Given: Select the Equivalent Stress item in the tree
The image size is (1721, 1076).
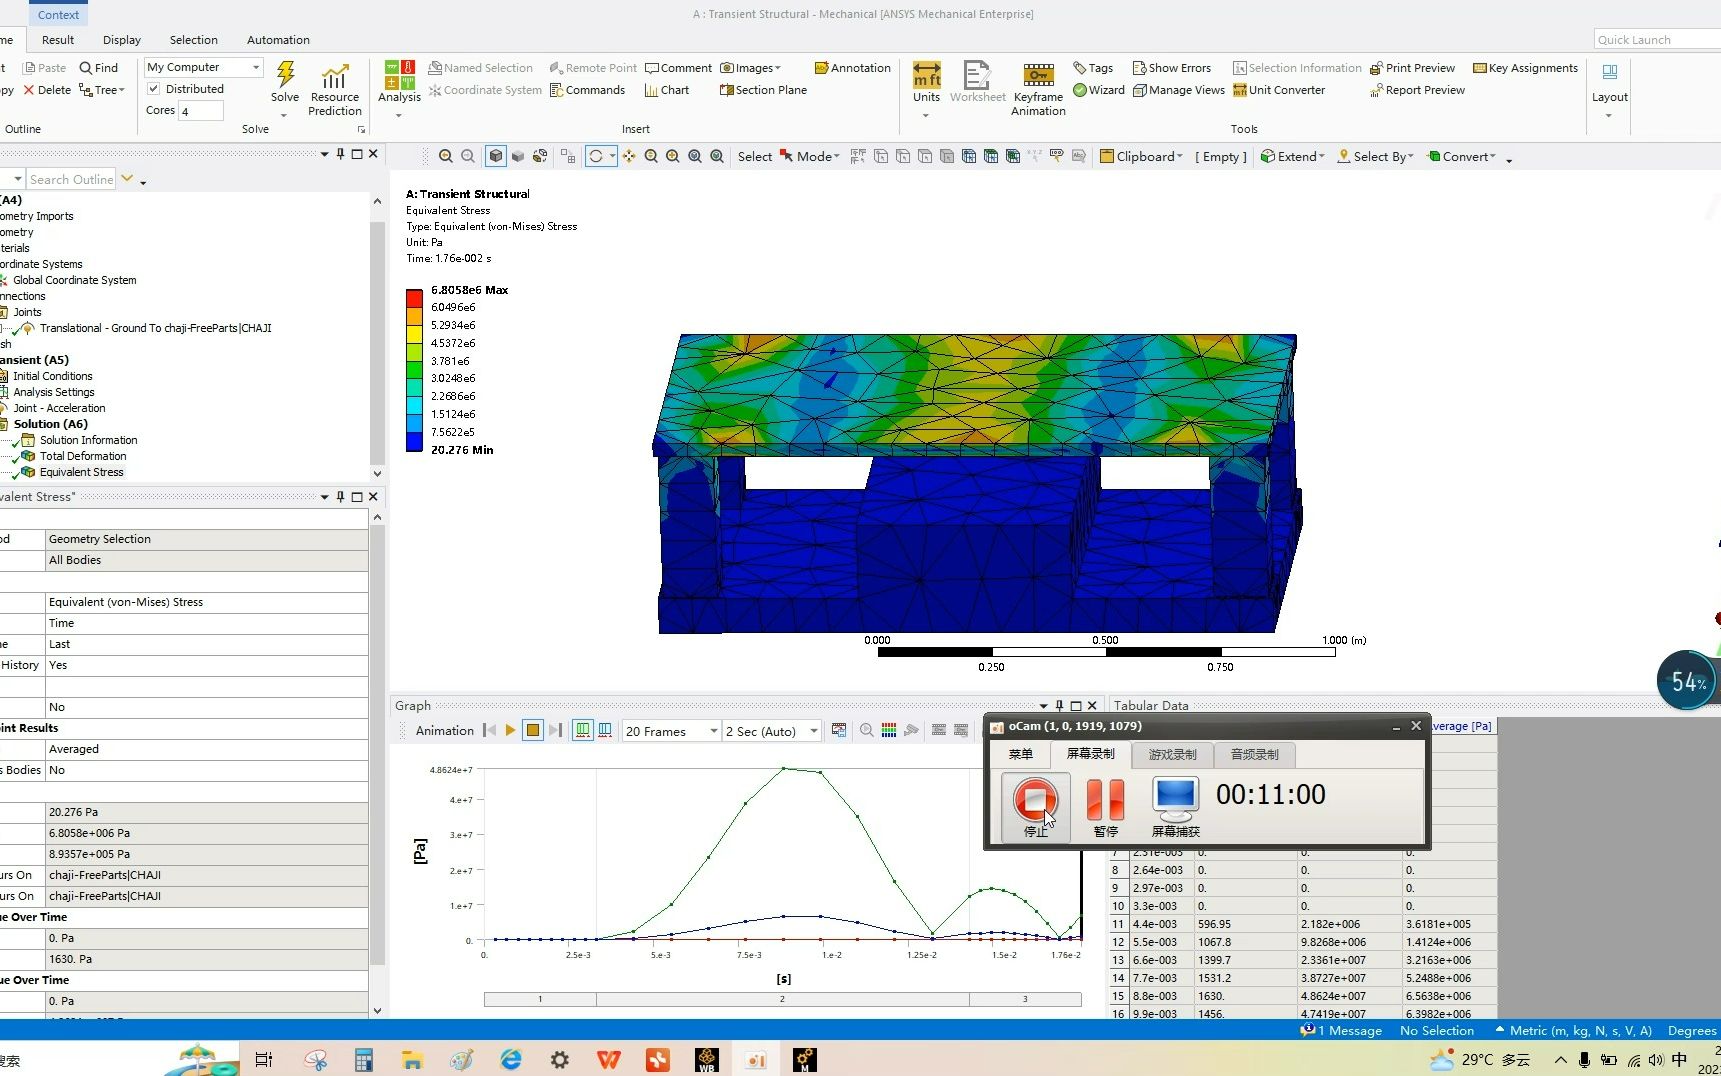Looking at the screenshot, I should tap(80, 472).
